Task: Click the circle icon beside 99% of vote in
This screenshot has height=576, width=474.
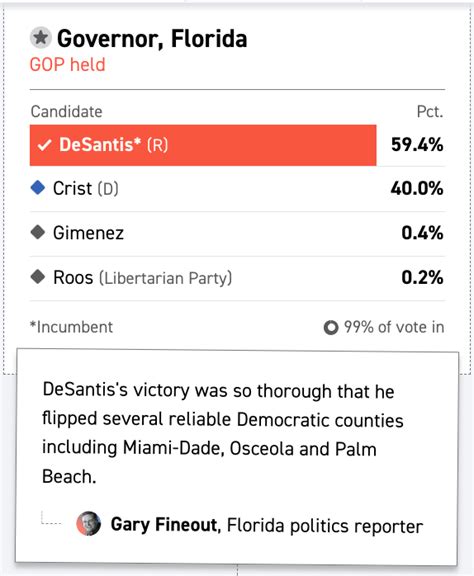Action: click(331, 327)
